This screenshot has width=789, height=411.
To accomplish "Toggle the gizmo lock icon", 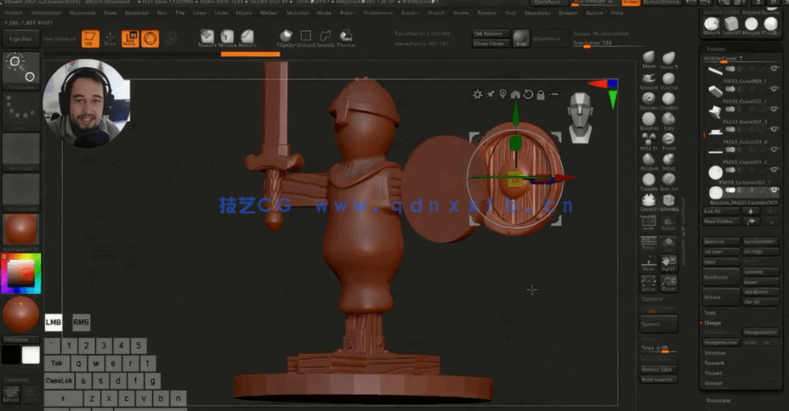I will pos(540,94).
